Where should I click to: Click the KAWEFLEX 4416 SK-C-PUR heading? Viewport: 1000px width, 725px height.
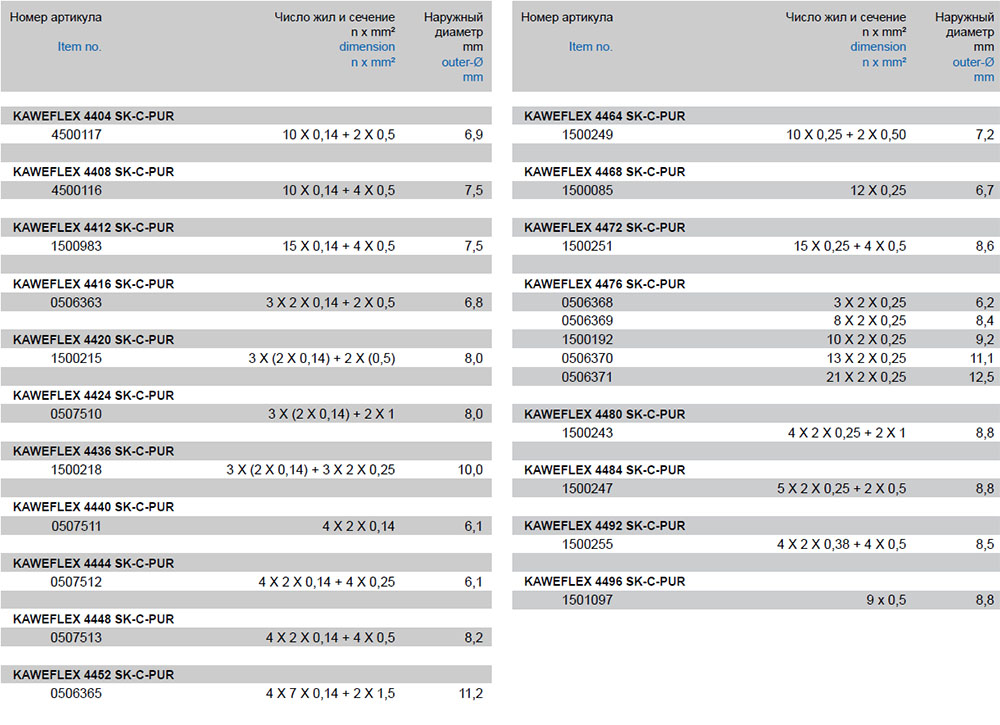click(x=93, y=284)
